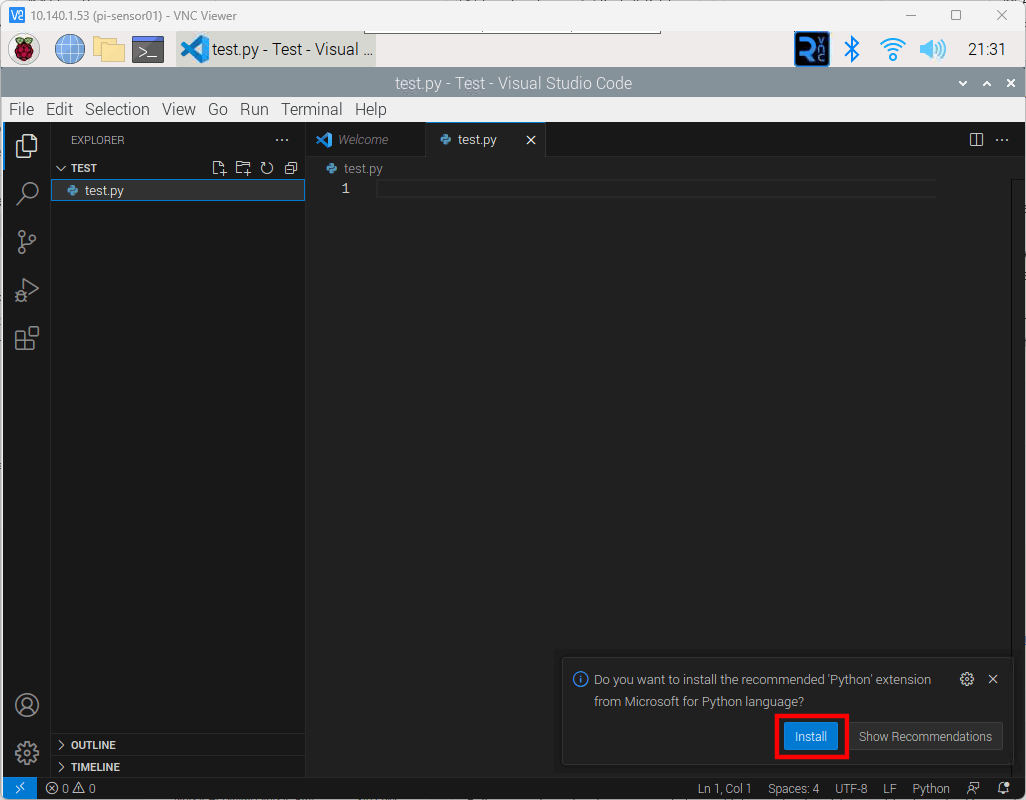Viewport: 1026px width, 800px height.
Task: Select test.py in the Explorer tree
Action: tap(178, 190)
